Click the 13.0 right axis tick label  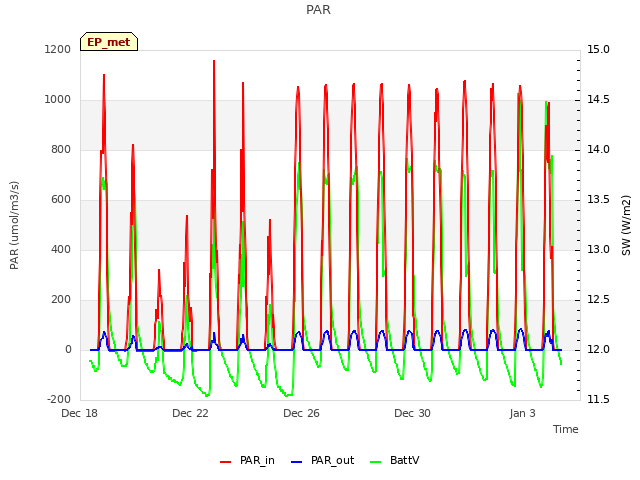(598, 249)
